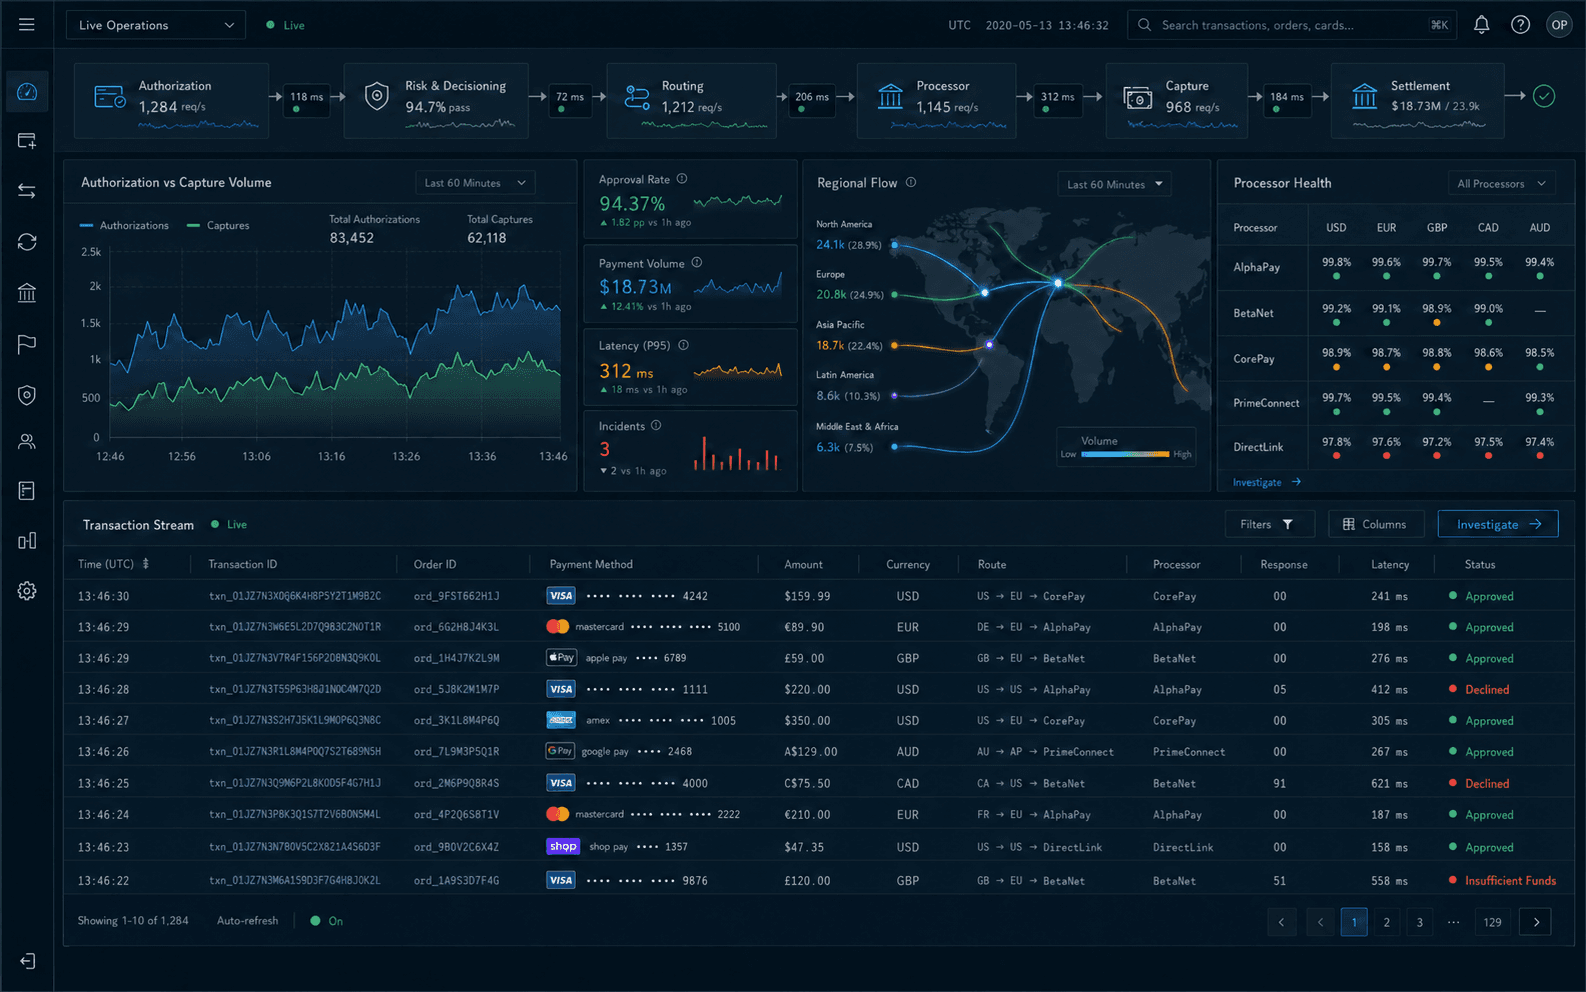Click the Routing stage card

coord(691,100)
